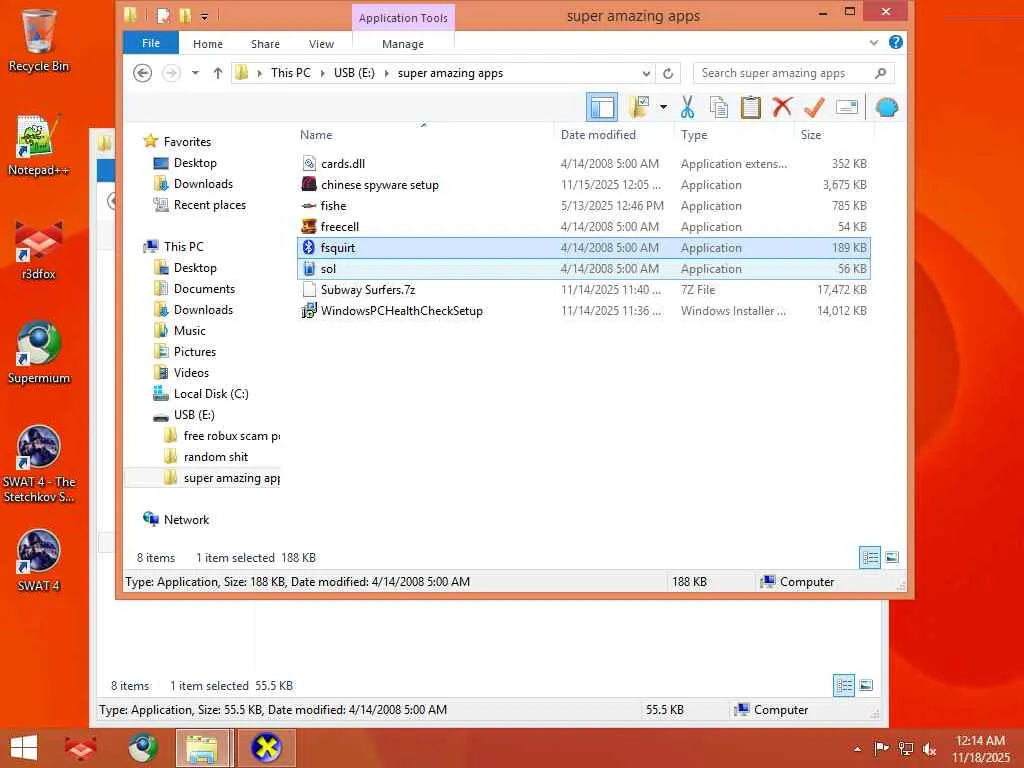Select the cards.dll file

[x=583, y=164]
